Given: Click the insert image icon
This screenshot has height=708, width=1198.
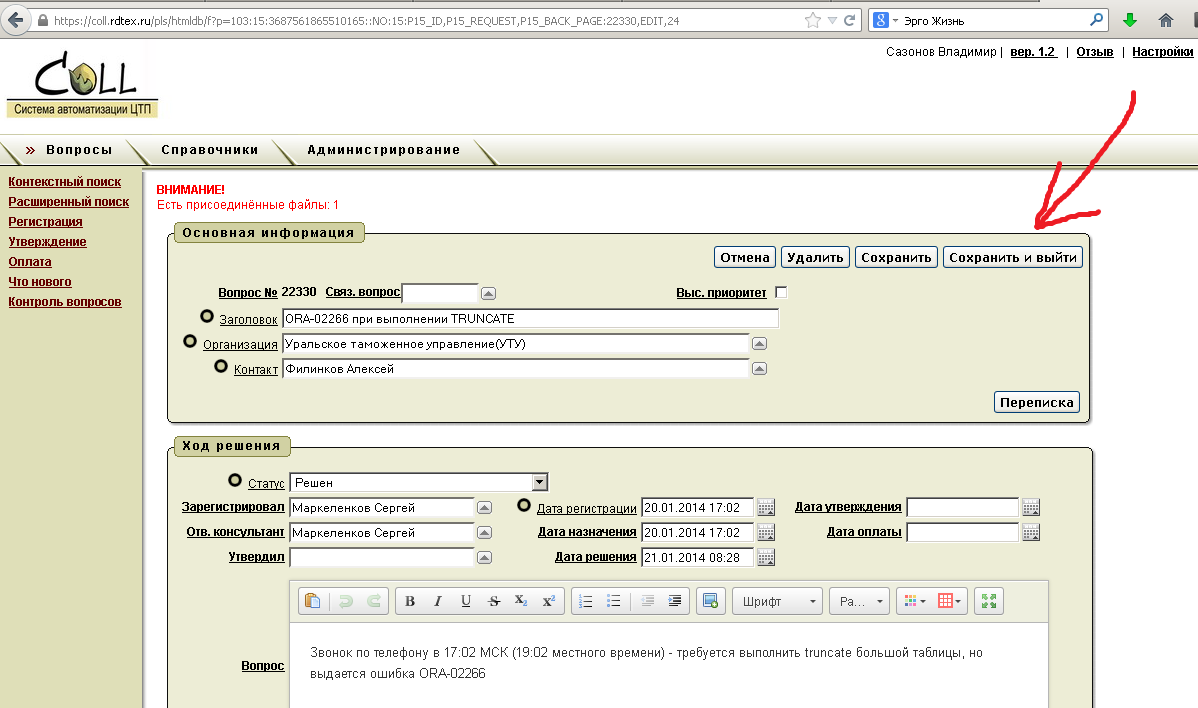Looking at the screenshot, I should pyautogui.click(x=710, y=601).
